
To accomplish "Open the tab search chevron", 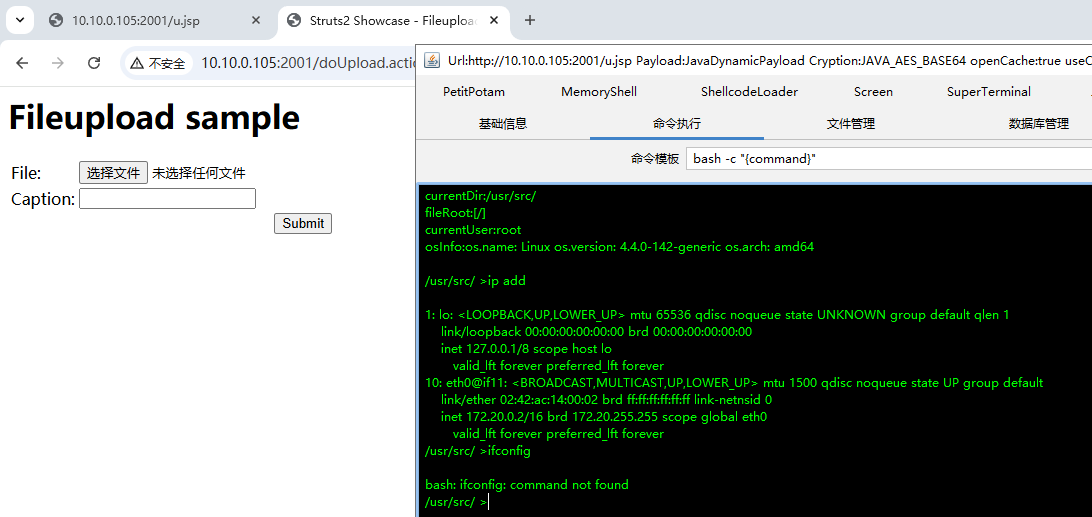I will 19,20.
